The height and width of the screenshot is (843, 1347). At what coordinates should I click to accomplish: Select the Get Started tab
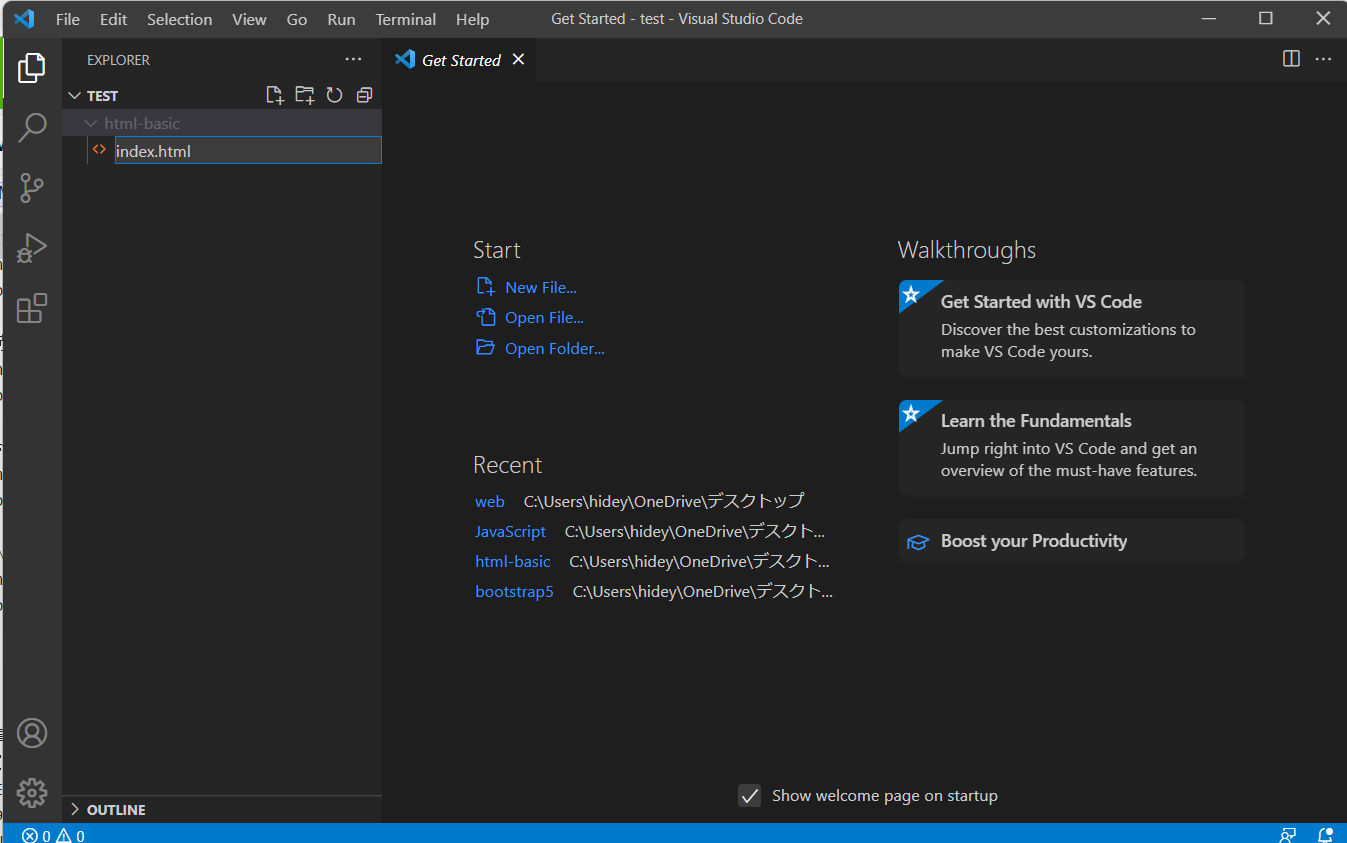(460, 60)
